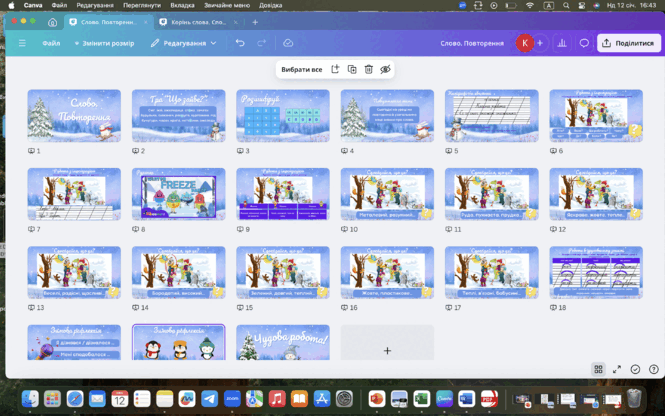Open the Файл menu in Canva toolbar
The width and height of the screenshot is (665, 416).
[x=51, y=43]
